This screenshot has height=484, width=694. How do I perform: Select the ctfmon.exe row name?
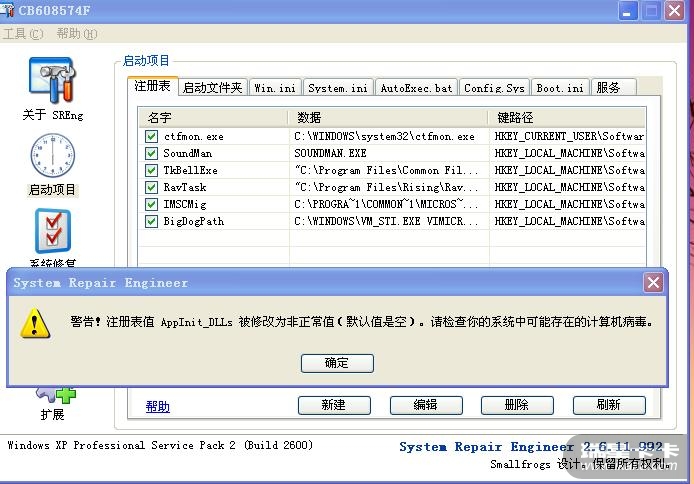click(193, 136)
